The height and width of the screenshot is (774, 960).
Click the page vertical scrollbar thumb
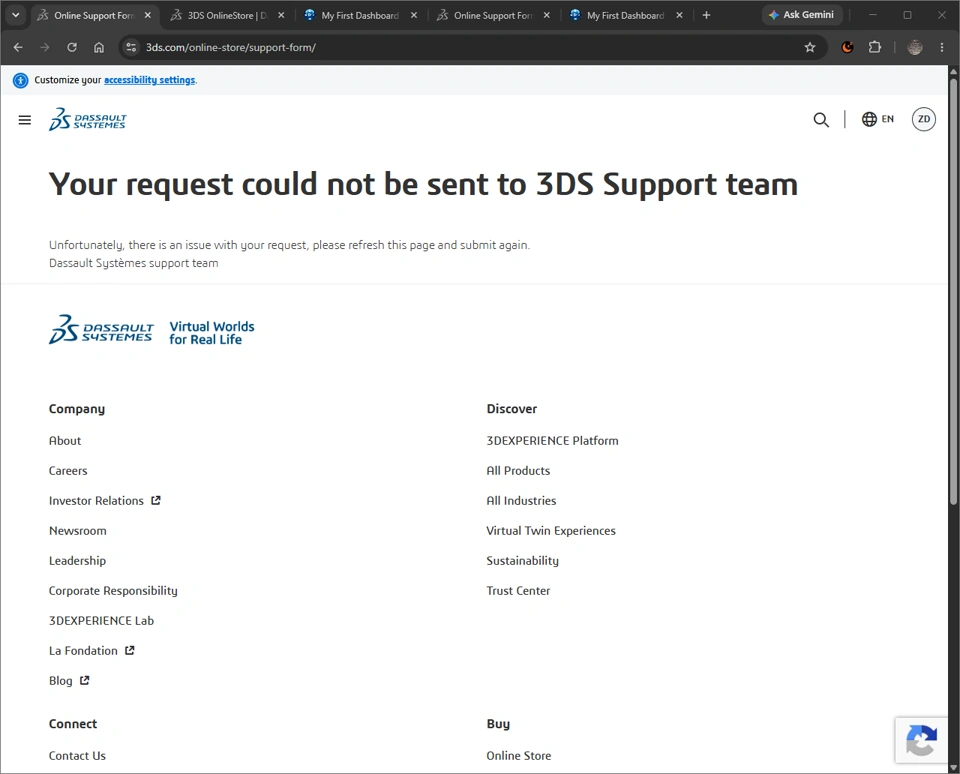tap(953, 291)
